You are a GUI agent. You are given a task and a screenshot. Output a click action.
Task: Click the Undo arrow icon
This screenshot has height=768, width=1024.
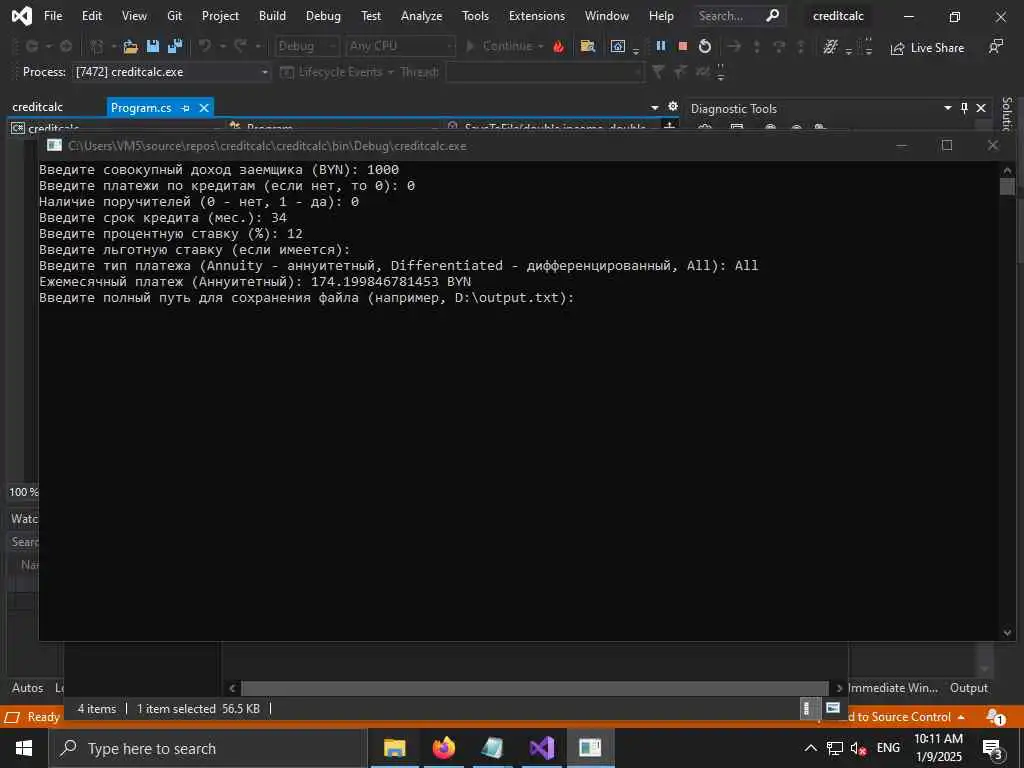pos(205,46)
